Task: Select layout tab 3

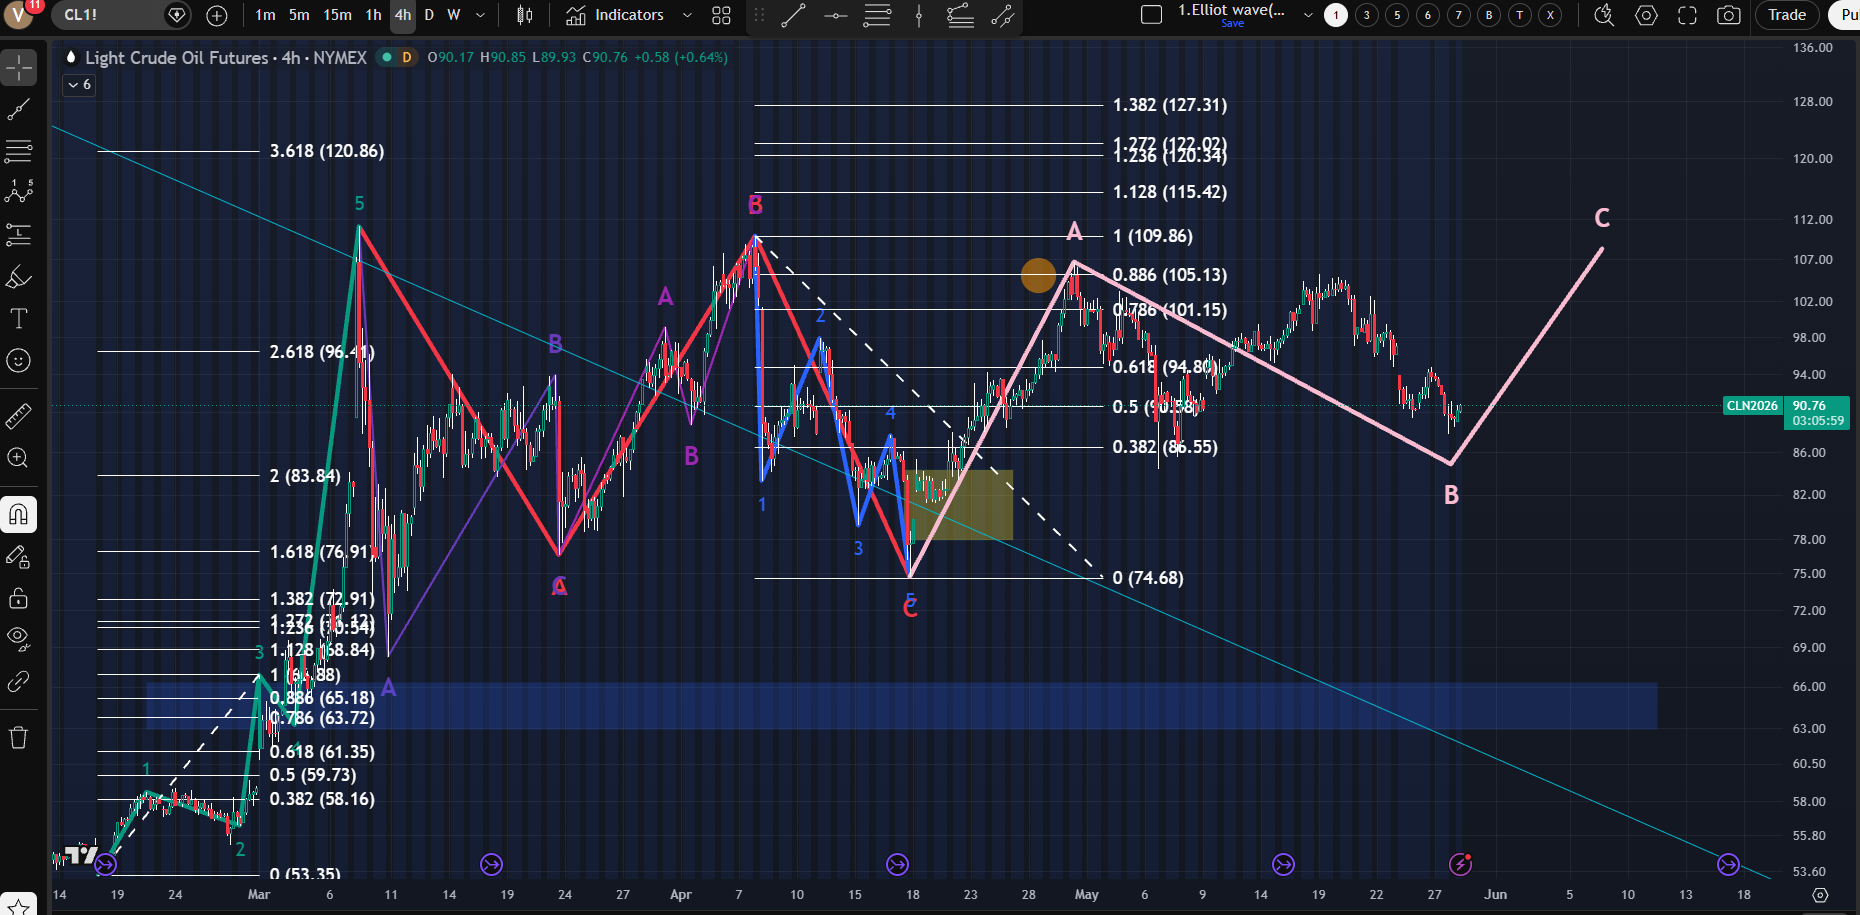Action: pos(1367,15)
